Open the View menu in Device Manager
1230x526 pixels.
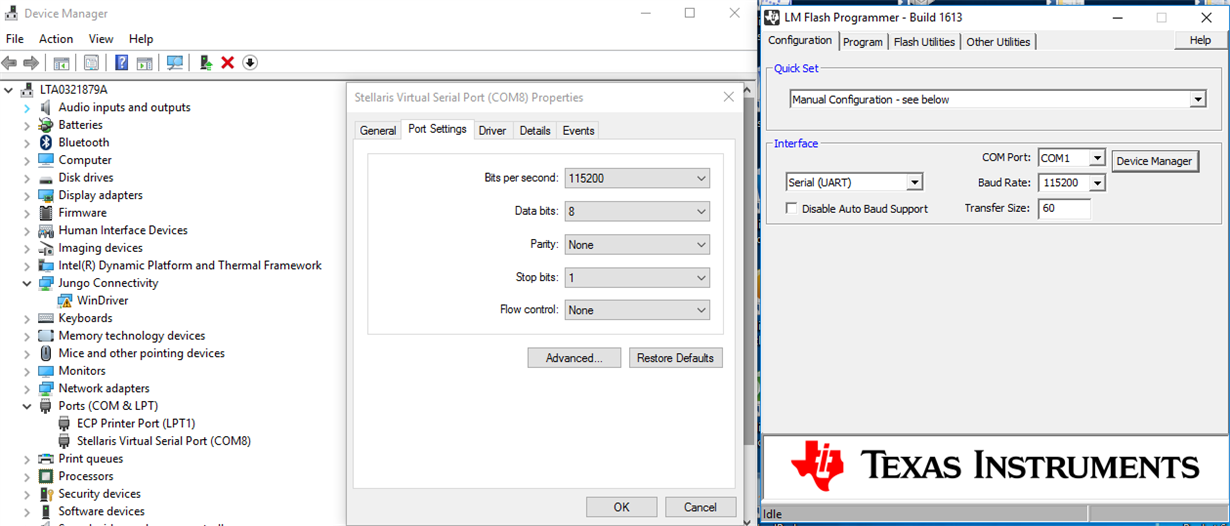(101, 39)
